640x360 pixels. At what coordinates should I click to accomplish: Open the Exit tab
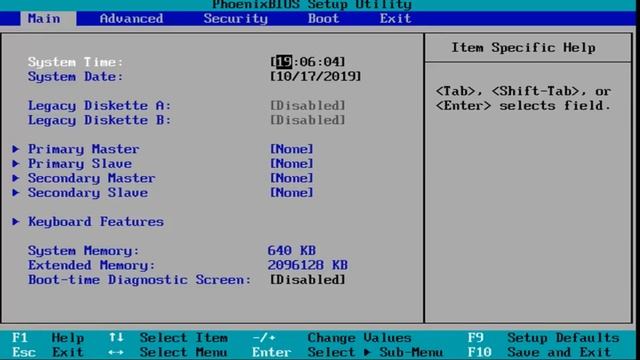[x=395, y=19]
